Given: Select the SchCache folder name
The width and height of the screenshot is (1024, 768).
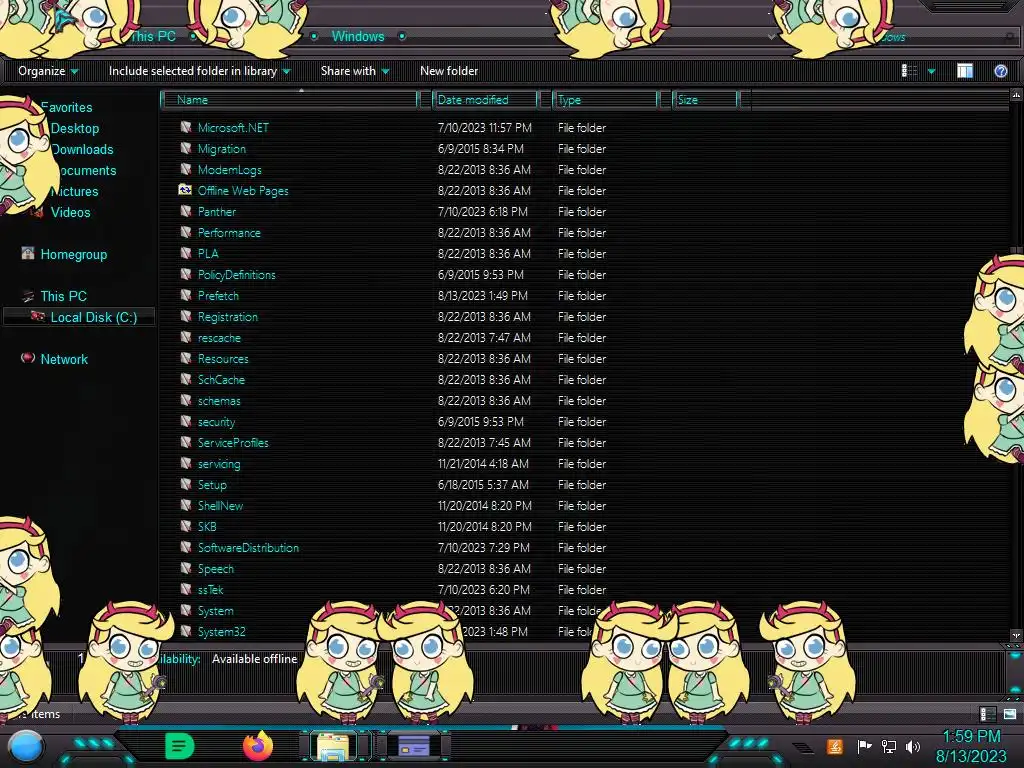Looking at the screenshot, I should (x=221, y=379).
